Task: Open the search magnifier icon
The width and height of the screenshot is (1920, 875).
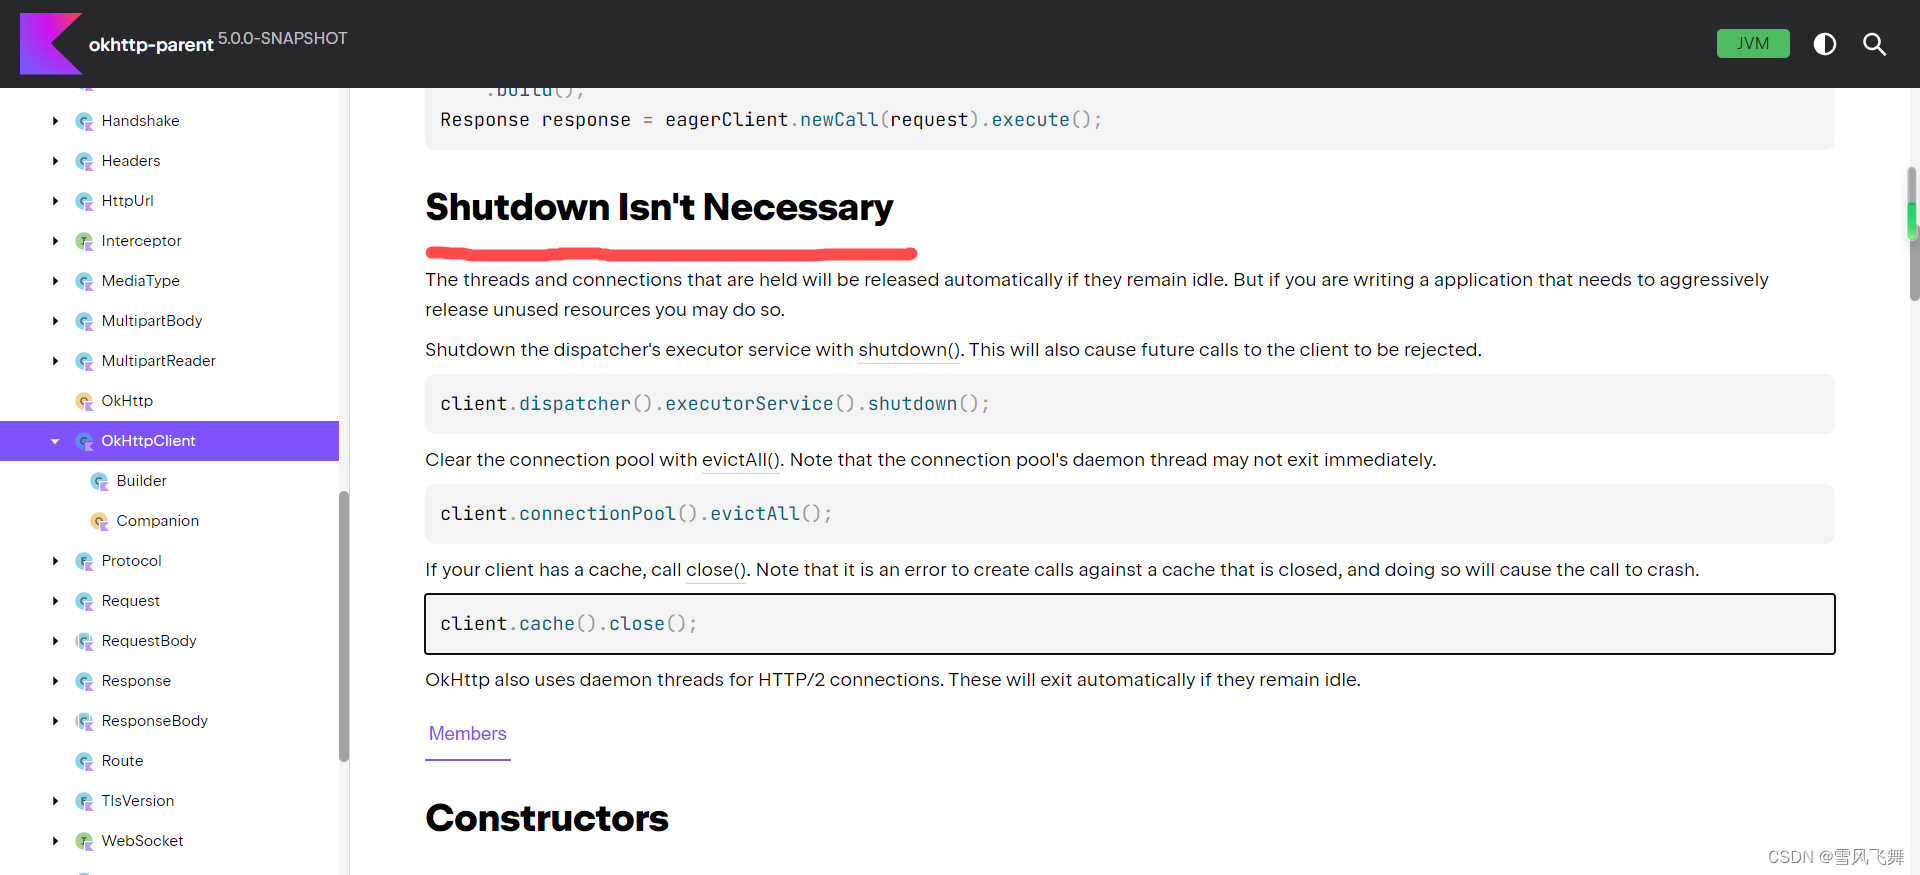Action: pyautogui.click(x=1874, y=44)
